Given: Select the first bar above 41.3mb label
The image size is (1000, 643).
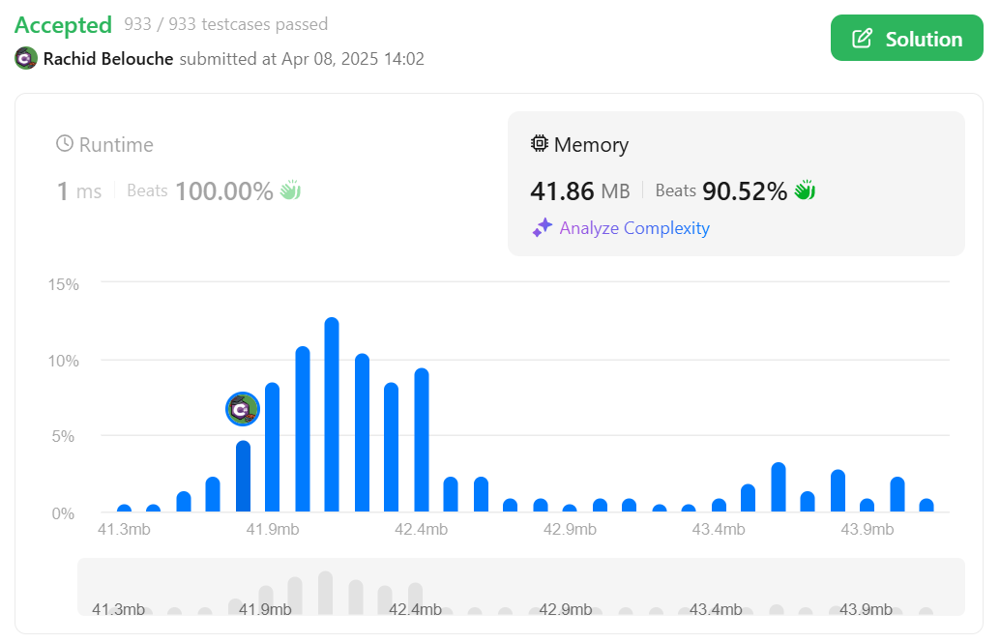Looking at the screenshot, I should click(x=124, y=508).
